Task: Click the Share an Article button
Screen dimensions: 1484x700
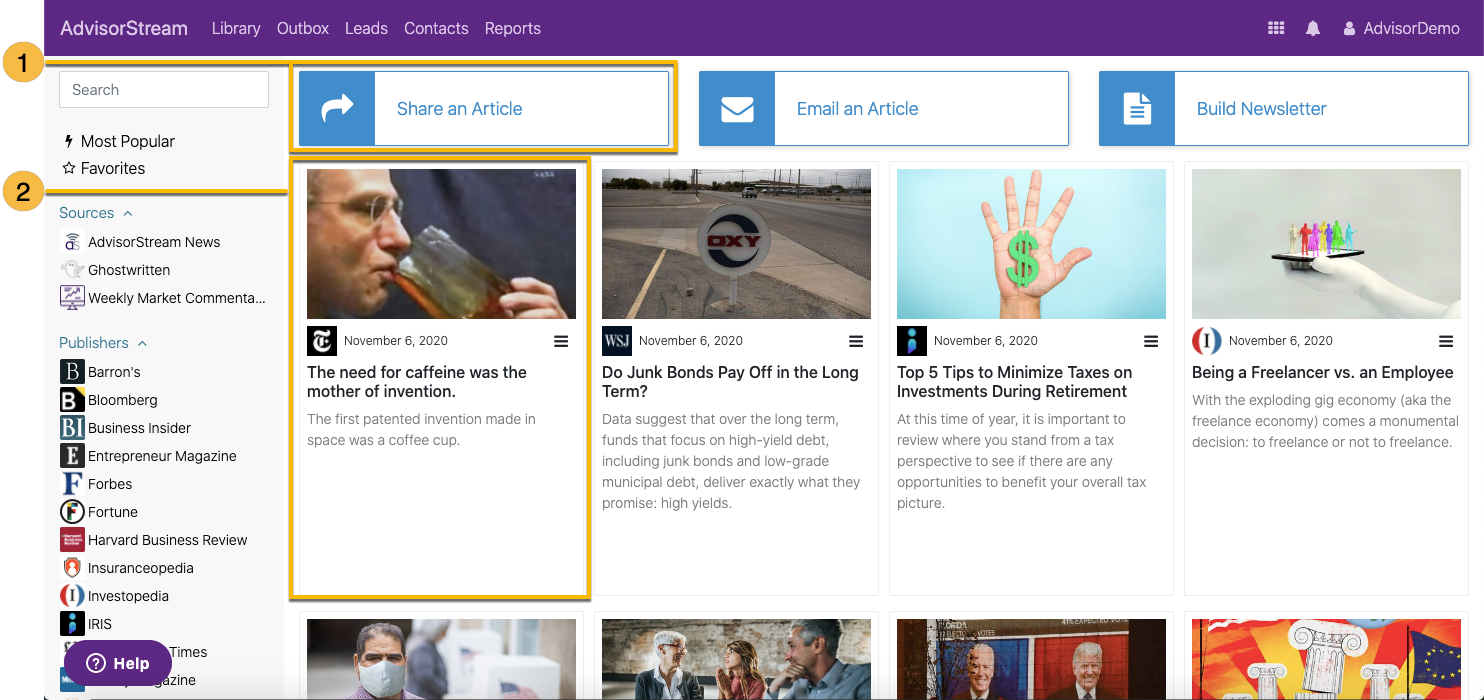Action: tap(484, 108)
